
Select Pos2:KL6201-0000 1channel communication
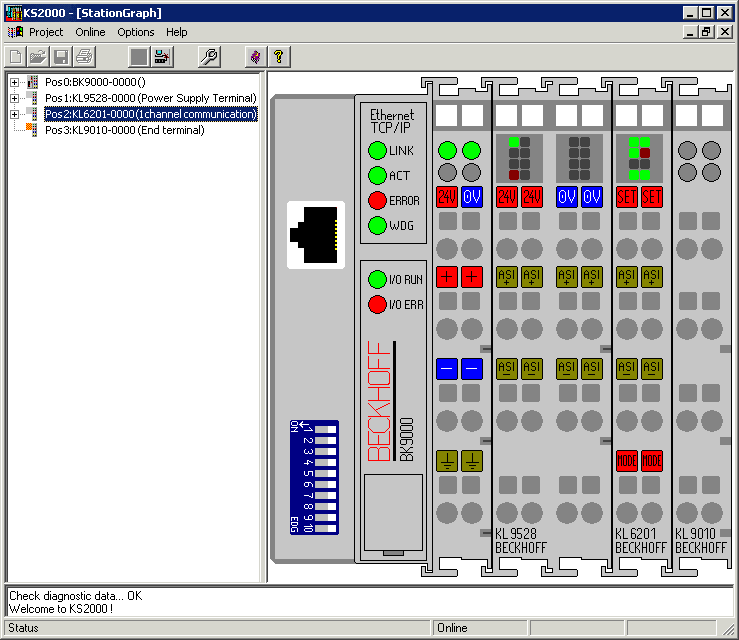click(x=151, y=114)
